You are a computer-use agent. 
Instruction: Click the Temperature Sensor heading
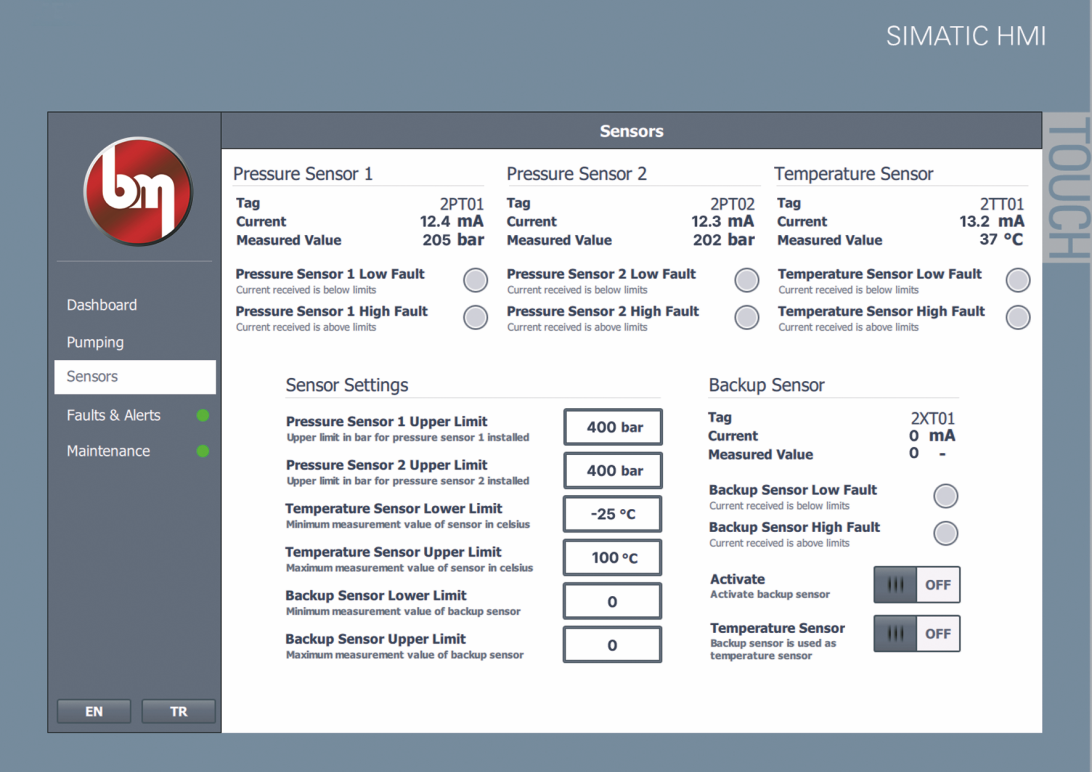pyautogui.click(x=854, y=174)
